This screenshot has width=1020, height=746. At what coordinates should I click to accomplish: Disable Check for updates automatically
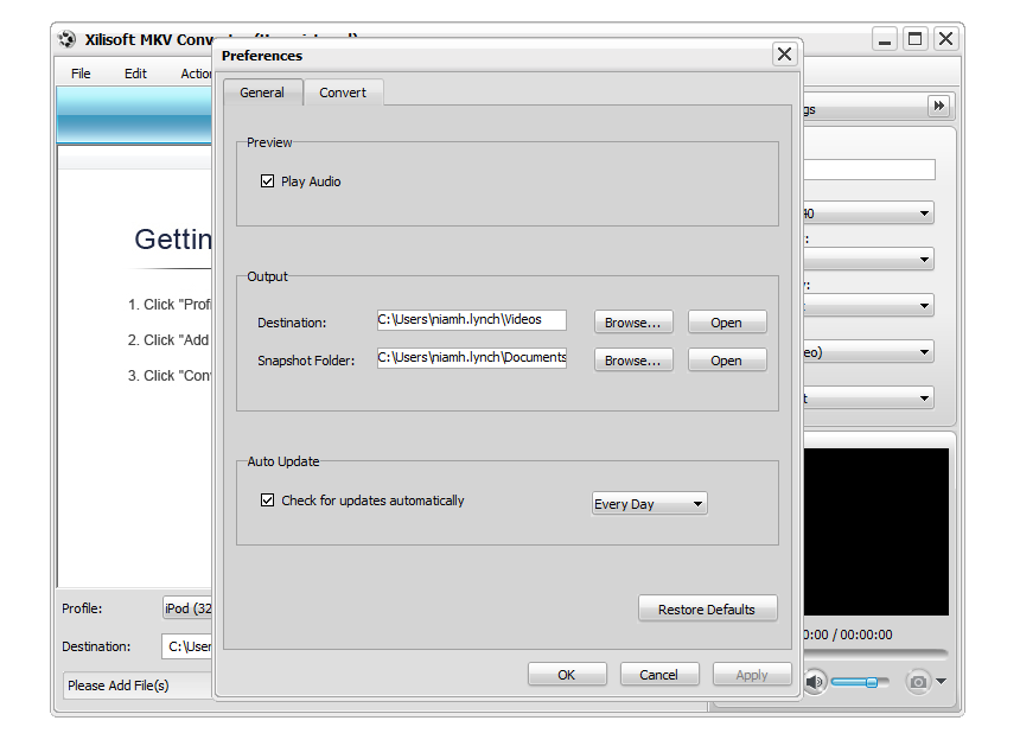pyautogui.click(x=267, y=500)
